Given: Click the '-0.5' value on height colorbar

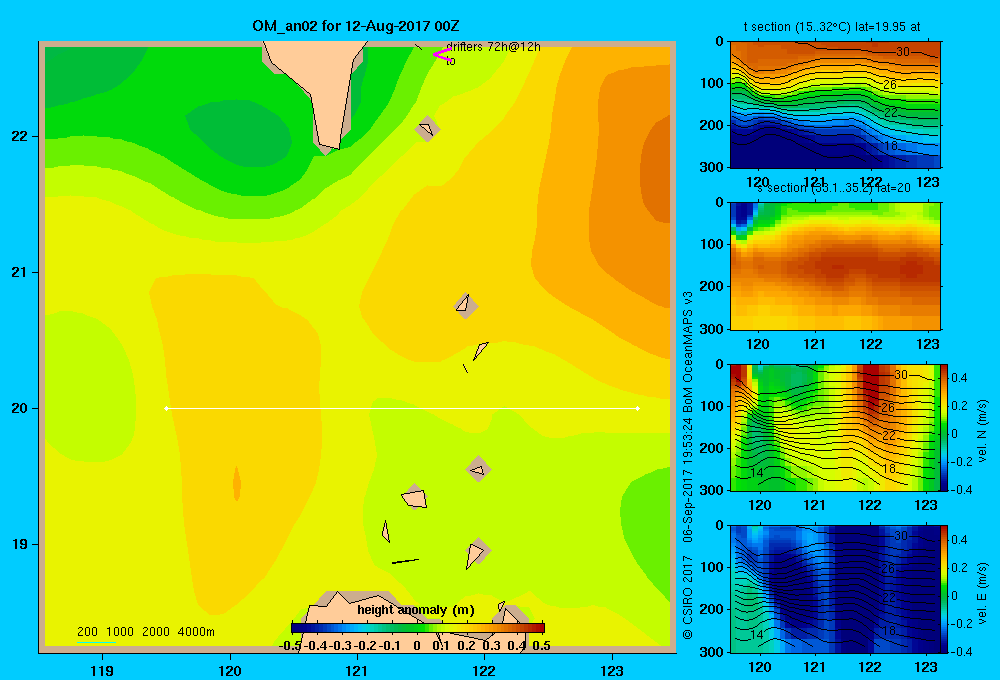Looking at the screenshot, I should [x=291, y=646].
